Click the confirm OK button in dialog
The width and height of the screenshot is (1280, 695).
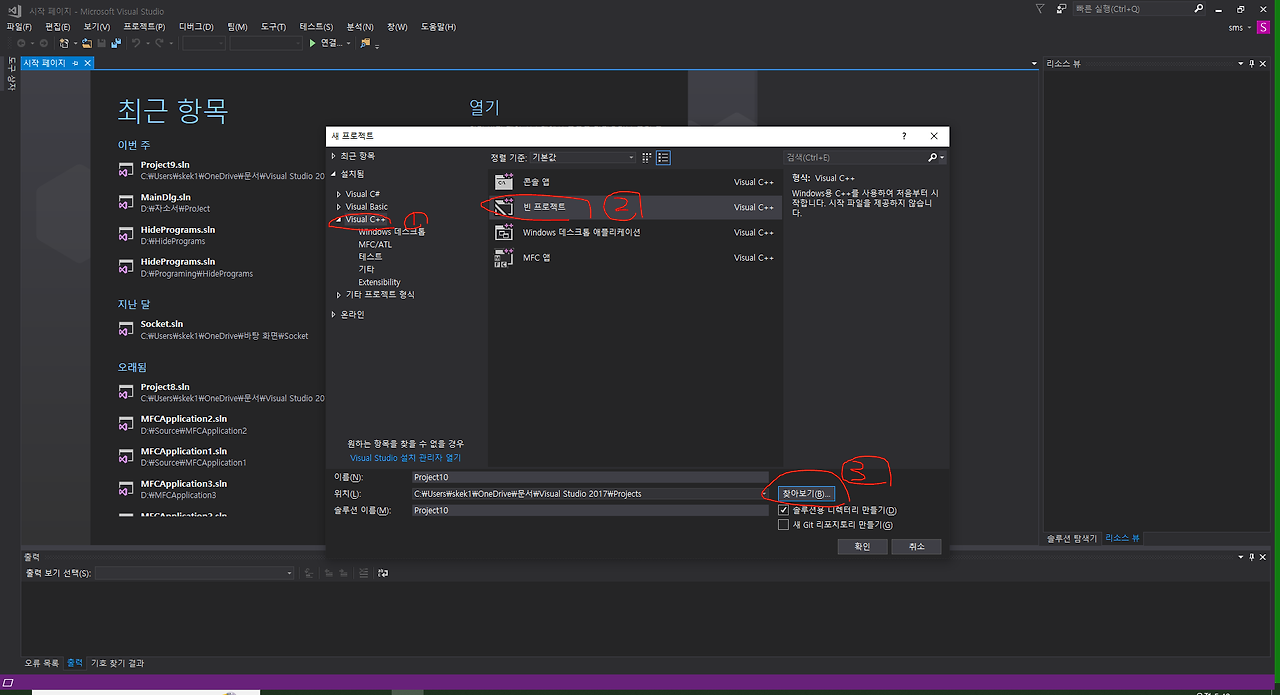coord(862,546)
